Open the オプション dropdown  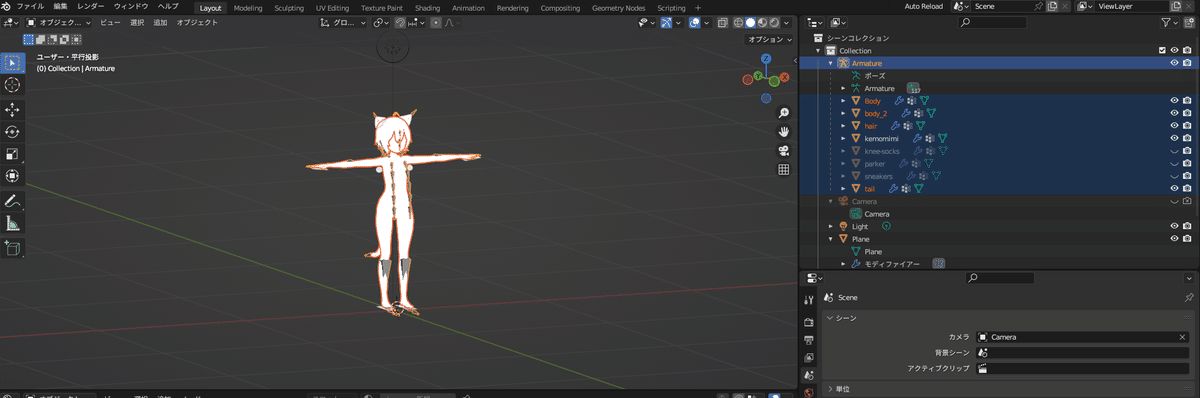coord(769,39)
